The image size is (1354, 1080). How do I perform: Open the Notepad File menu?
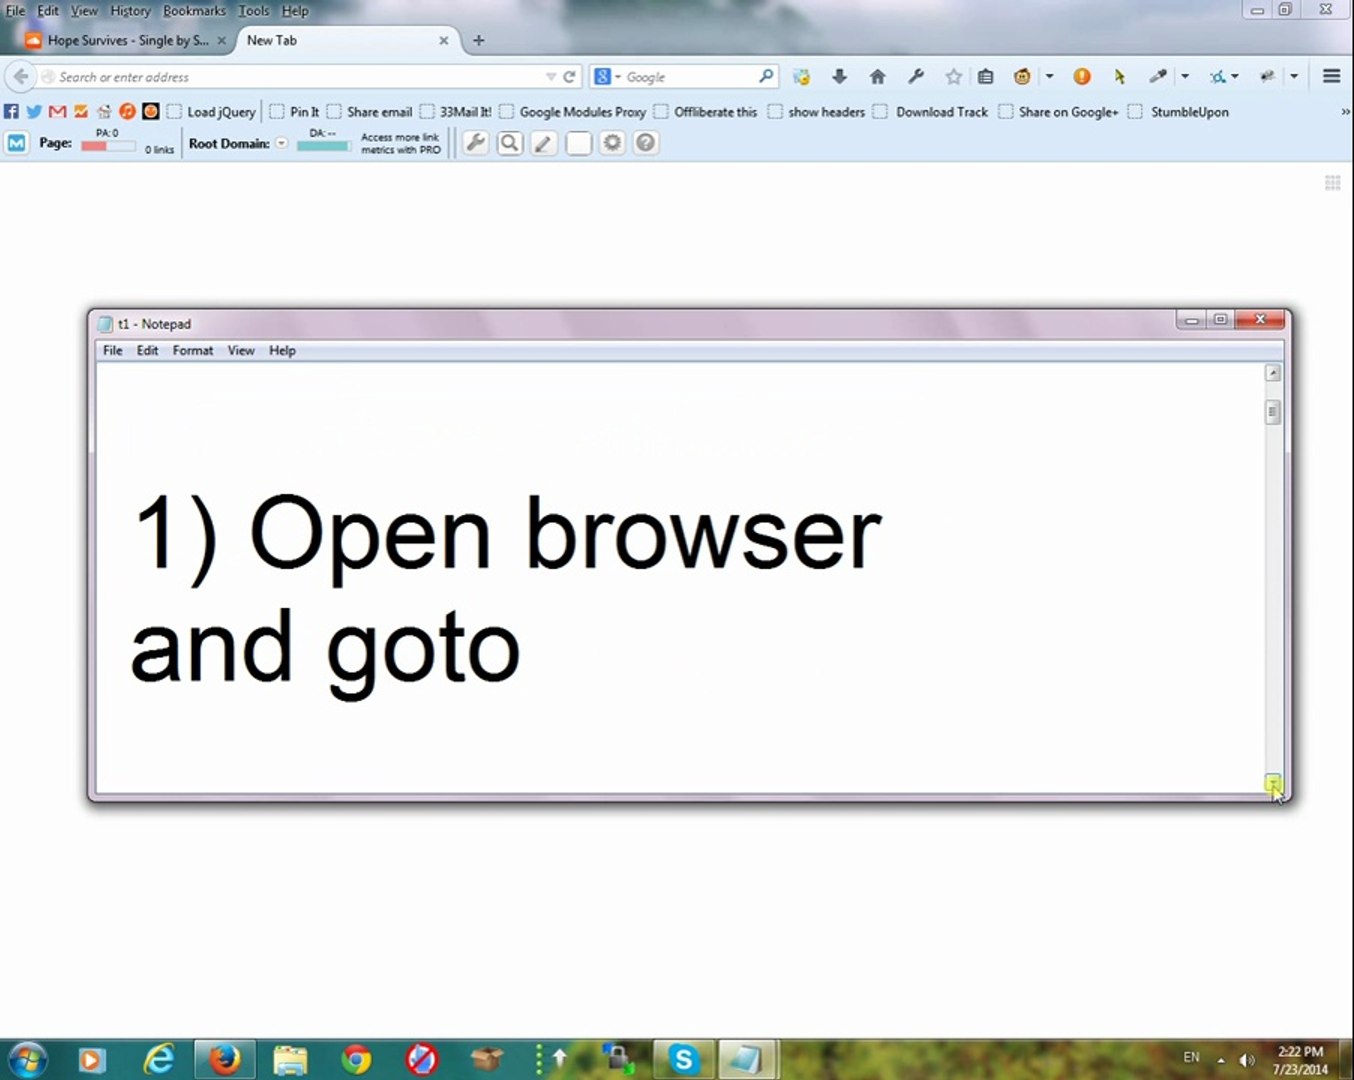pyautogui.click(x=113, y=351)
